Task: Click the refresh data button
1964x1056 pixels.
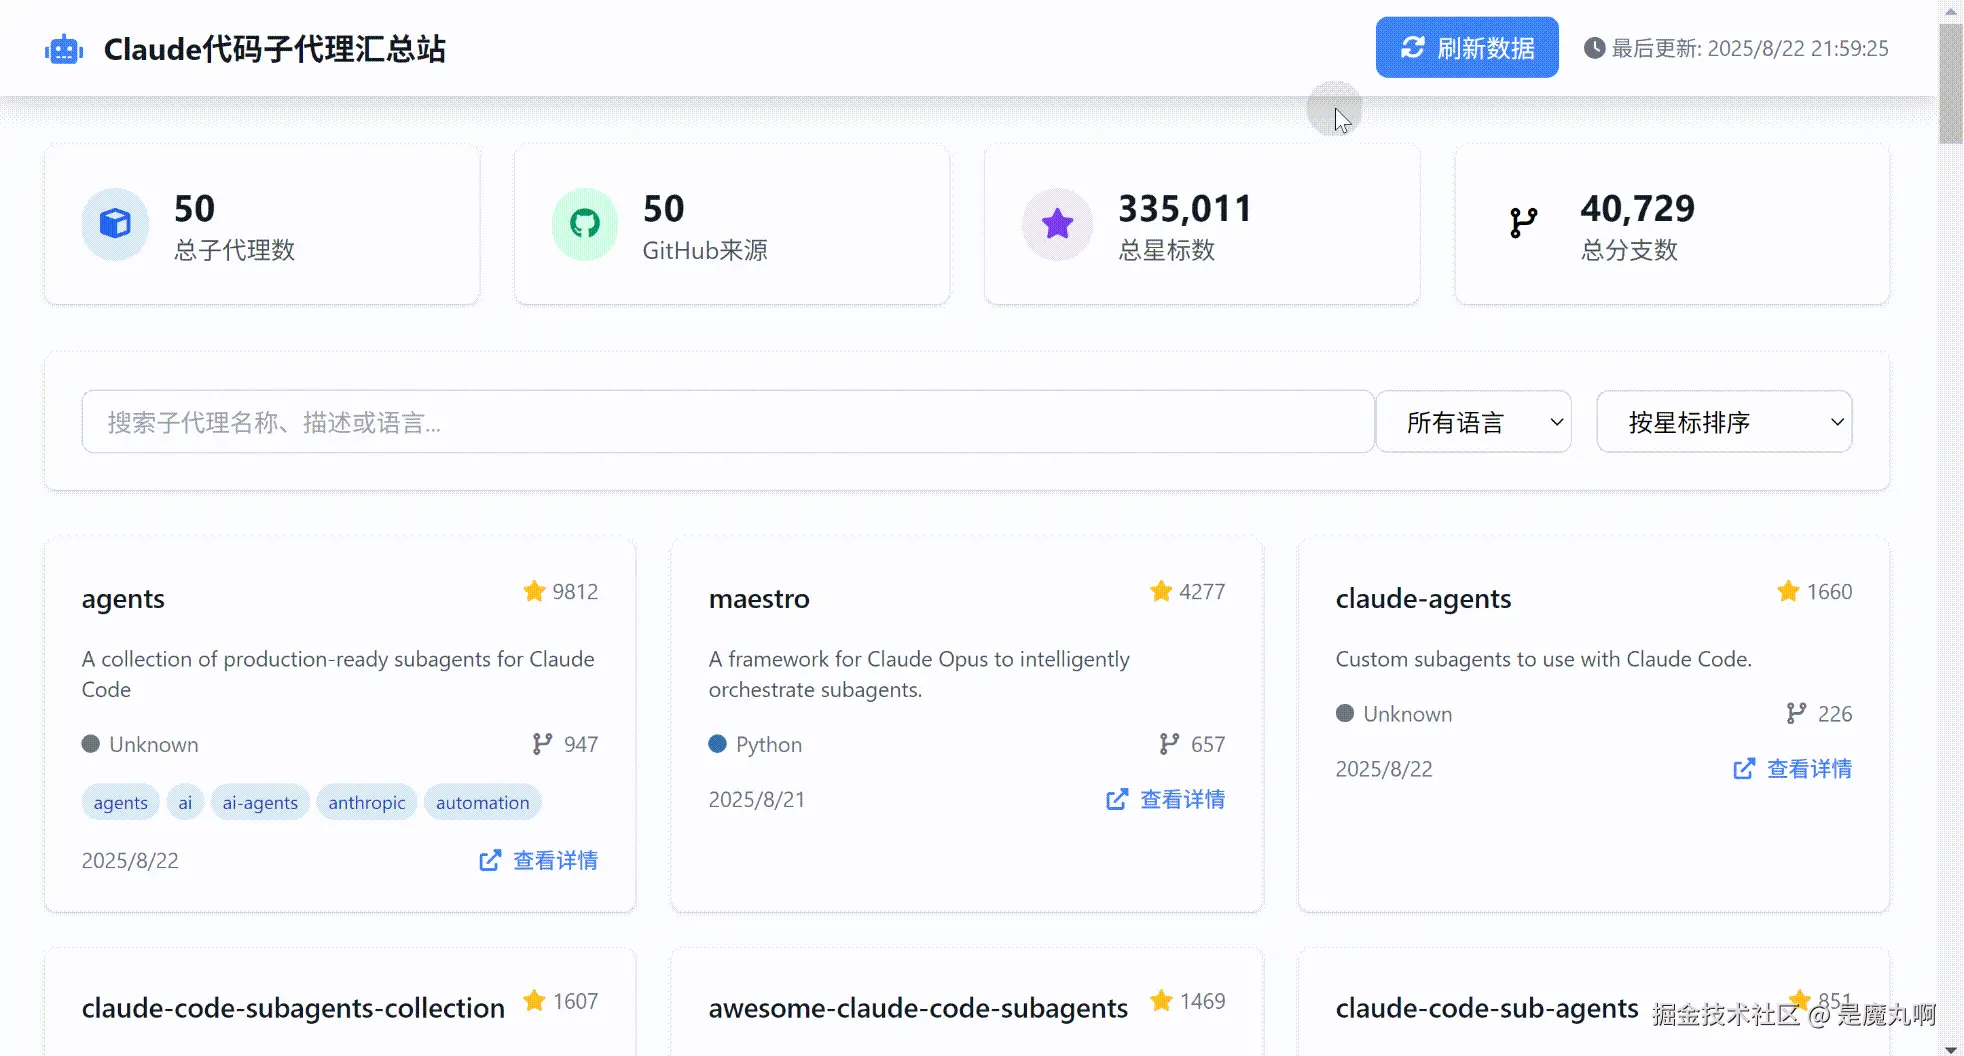Action: click(1467, 47)
